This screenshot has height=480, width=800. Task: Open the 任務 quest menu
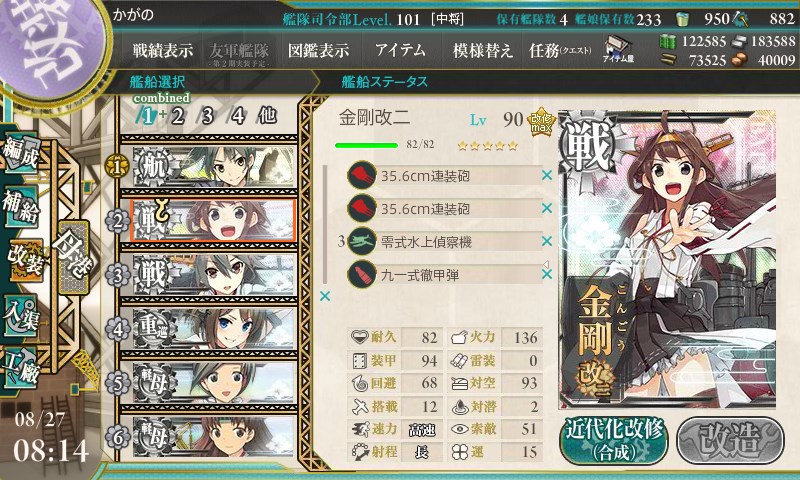click(560, 50)
